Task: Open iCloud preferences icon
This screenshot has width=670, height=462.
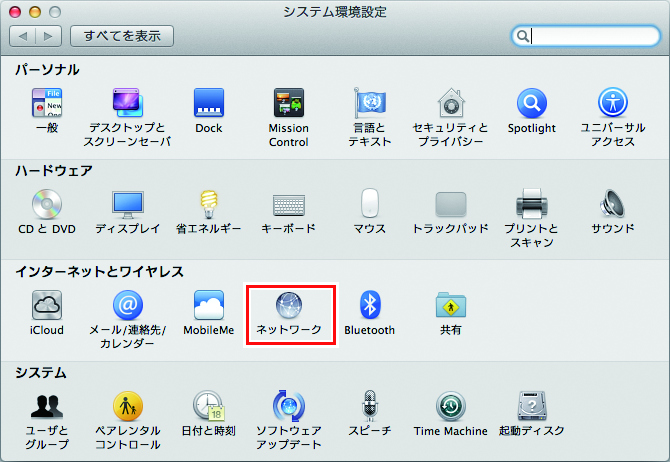Action: (47, 305)
